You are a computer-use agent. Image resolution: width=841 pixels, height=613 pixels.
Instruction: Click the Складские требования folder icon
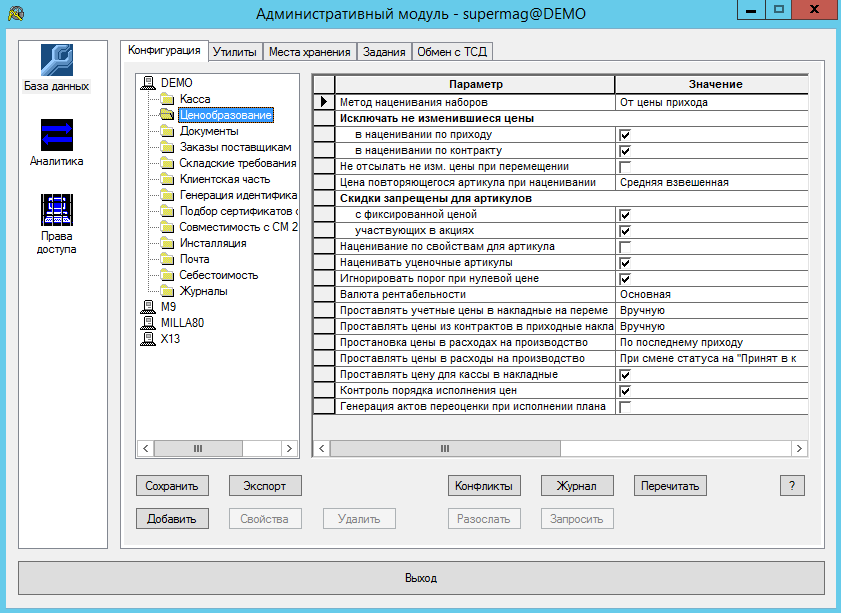coord(167,163)
